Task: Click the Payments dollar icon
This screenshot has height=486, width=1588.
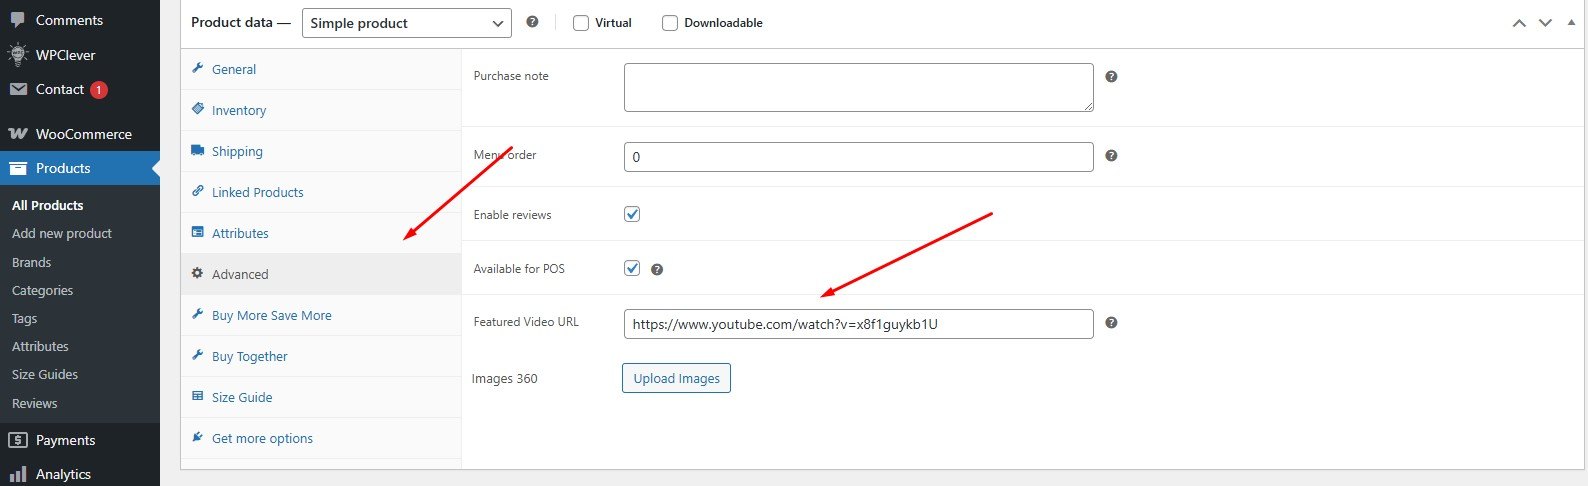Action: [17, 440]
